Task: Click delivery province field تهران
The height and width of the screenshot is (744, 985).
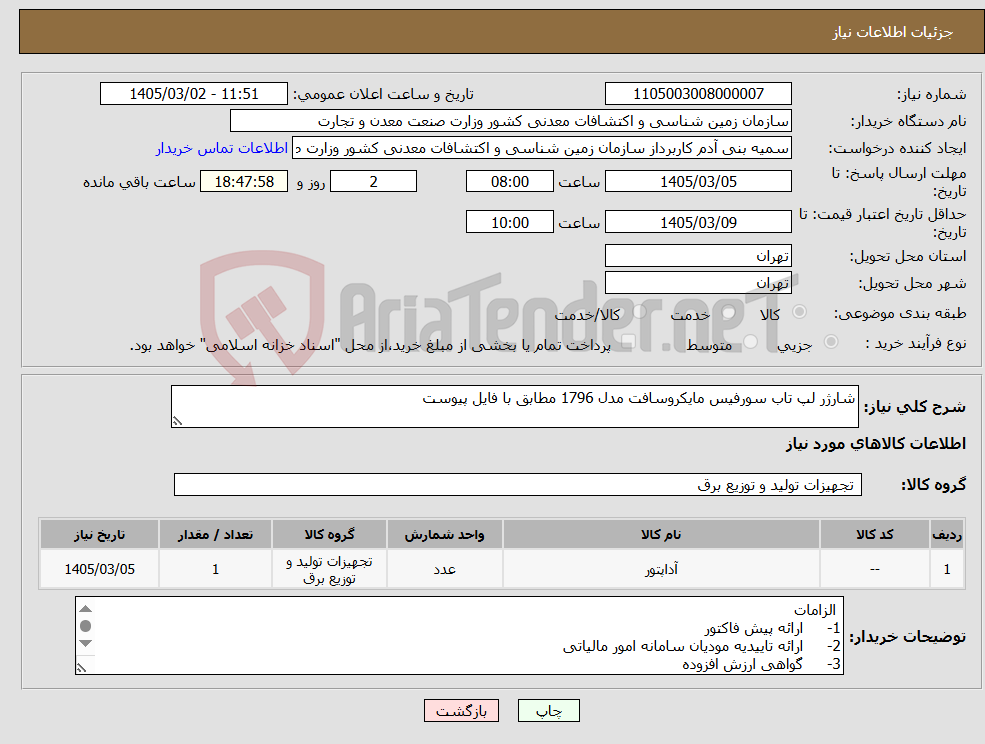Action: point(698,256)
